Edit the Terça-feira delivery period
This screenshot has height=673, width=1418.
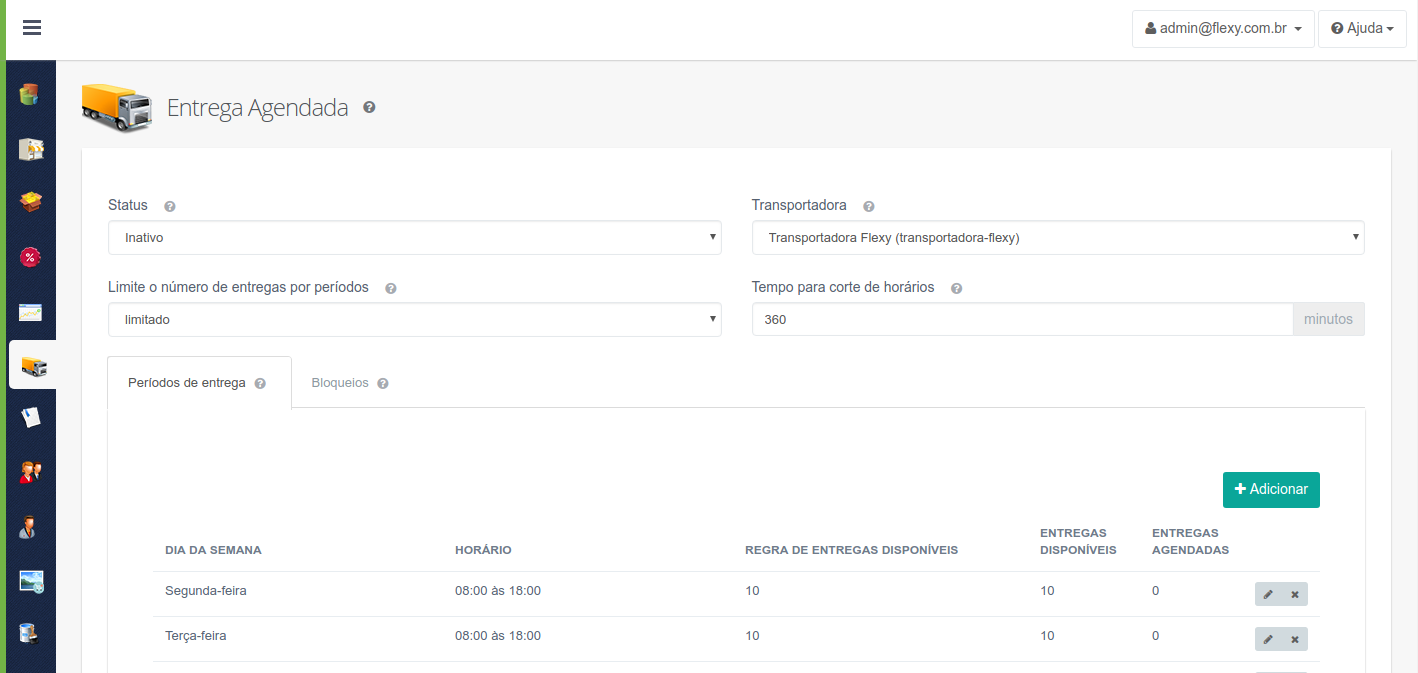tap(1268, 639)
